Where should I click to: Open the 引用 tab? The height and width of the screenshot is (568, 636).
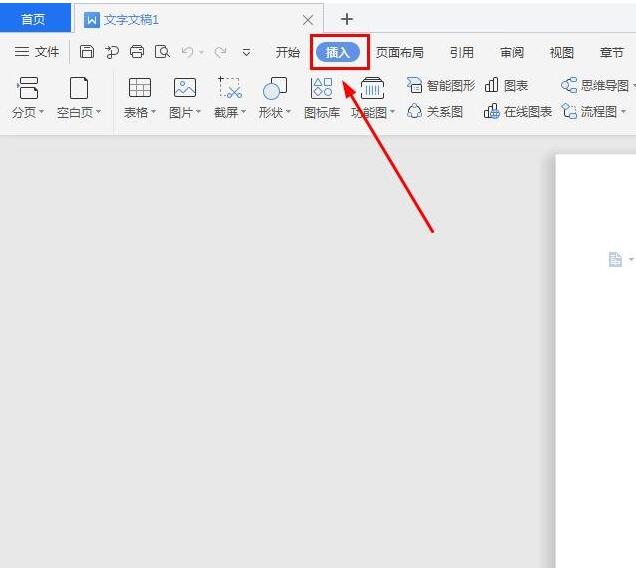coord(462,52)
